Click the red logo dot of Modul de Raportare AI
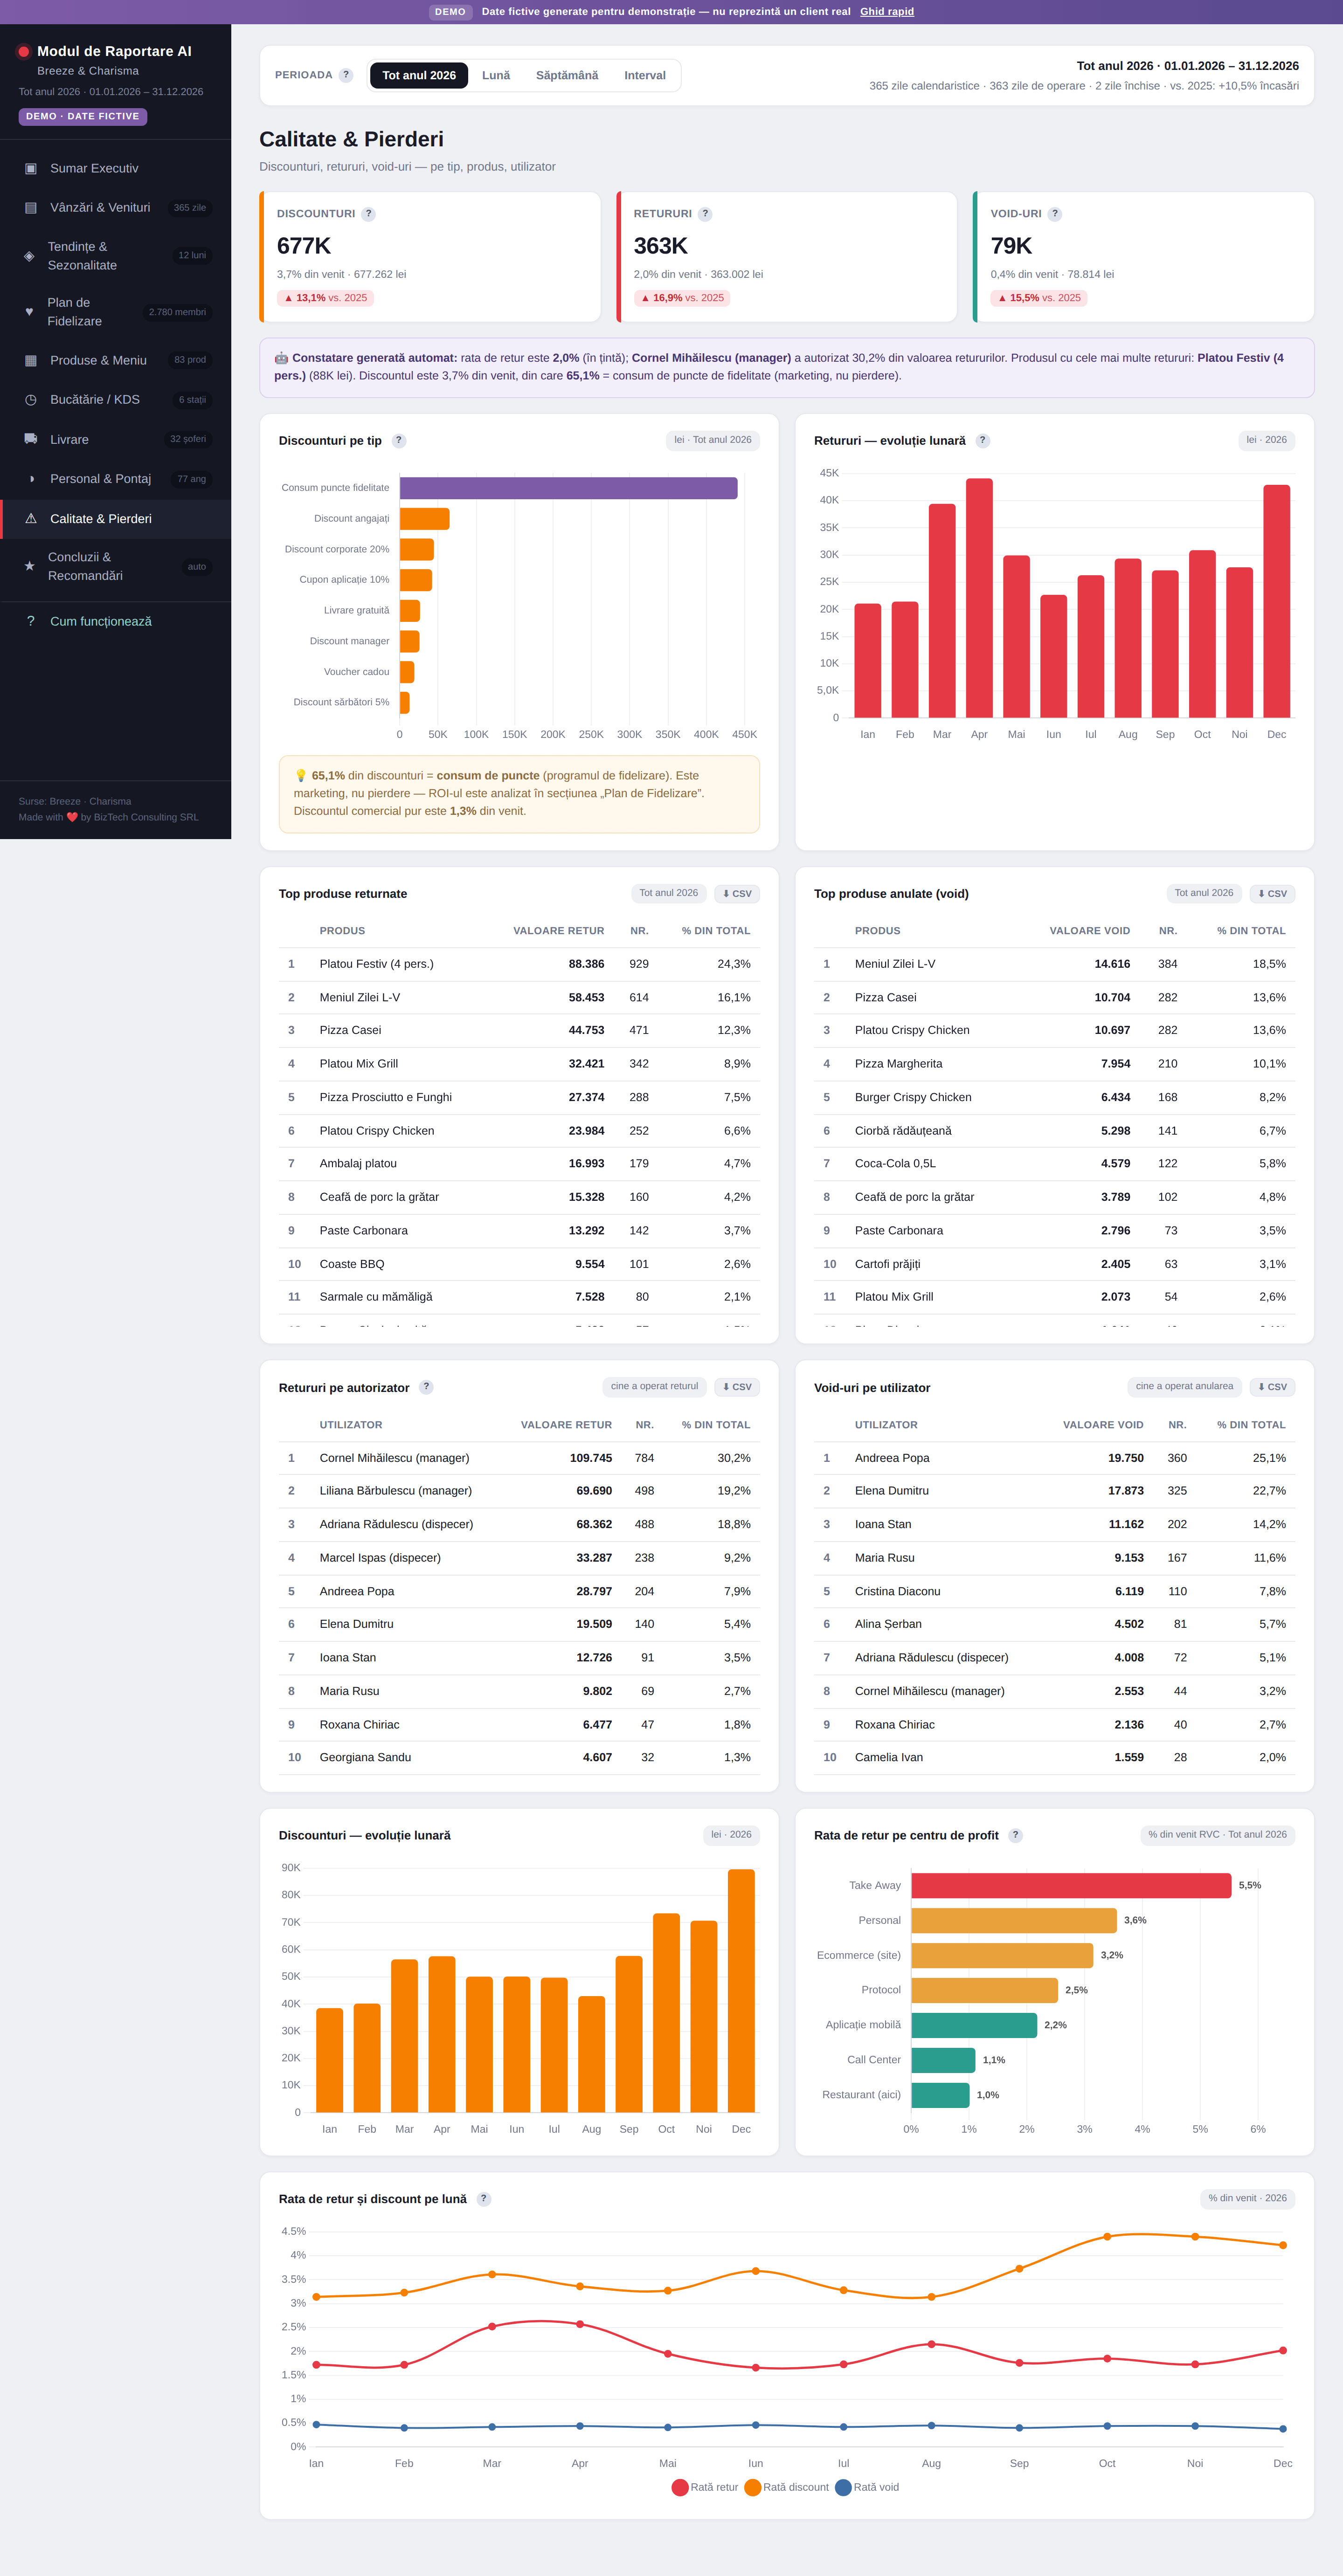The width and height of the screenshot is (1343, 2576). 24,52
